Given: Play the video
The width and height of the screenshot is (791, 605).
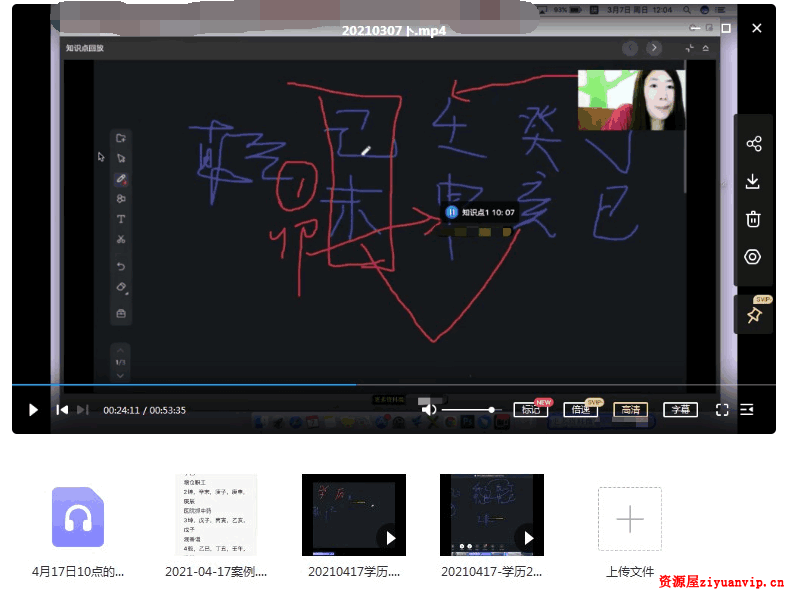Looking at the screenshot, I should click(33, 410).
